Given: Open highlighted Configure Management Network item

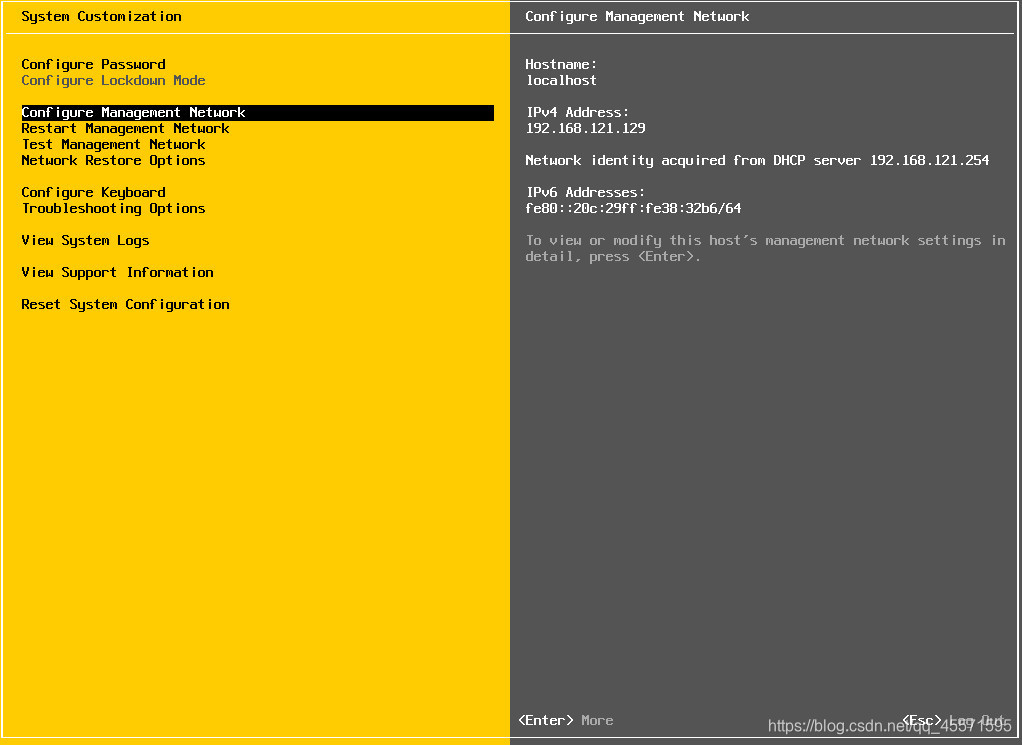Looking at the screenshot, I should (x=257, y=113).
